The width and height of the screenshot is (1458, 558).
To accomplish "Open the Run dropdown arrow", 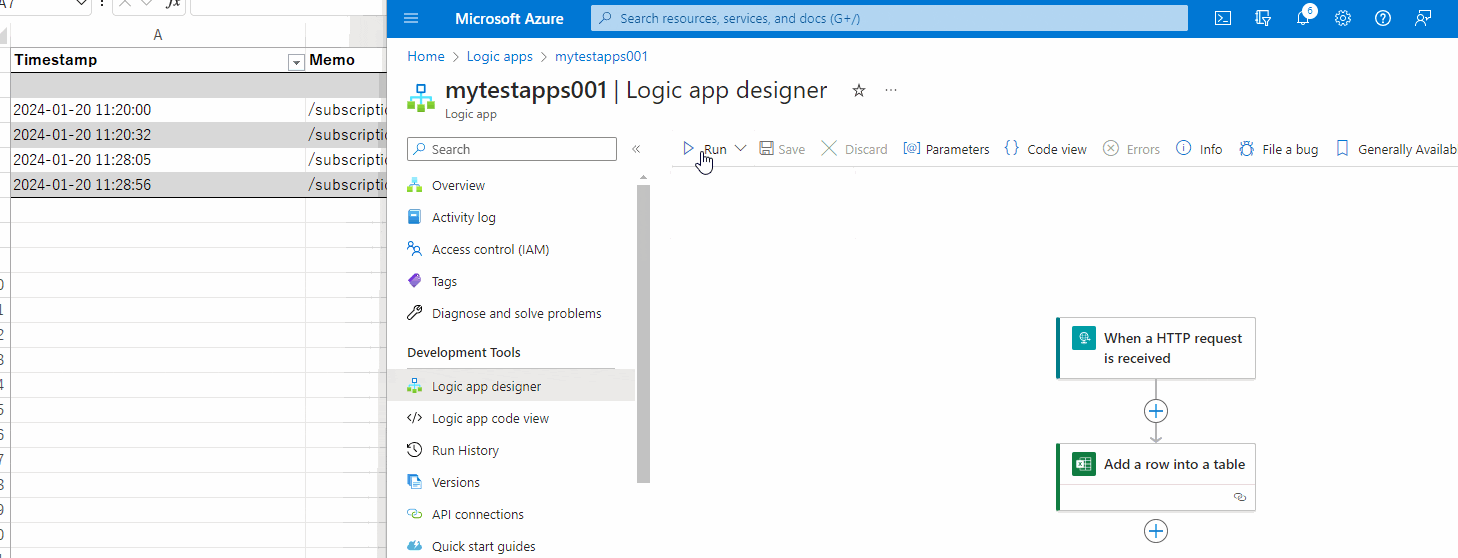I will point(740,149).
